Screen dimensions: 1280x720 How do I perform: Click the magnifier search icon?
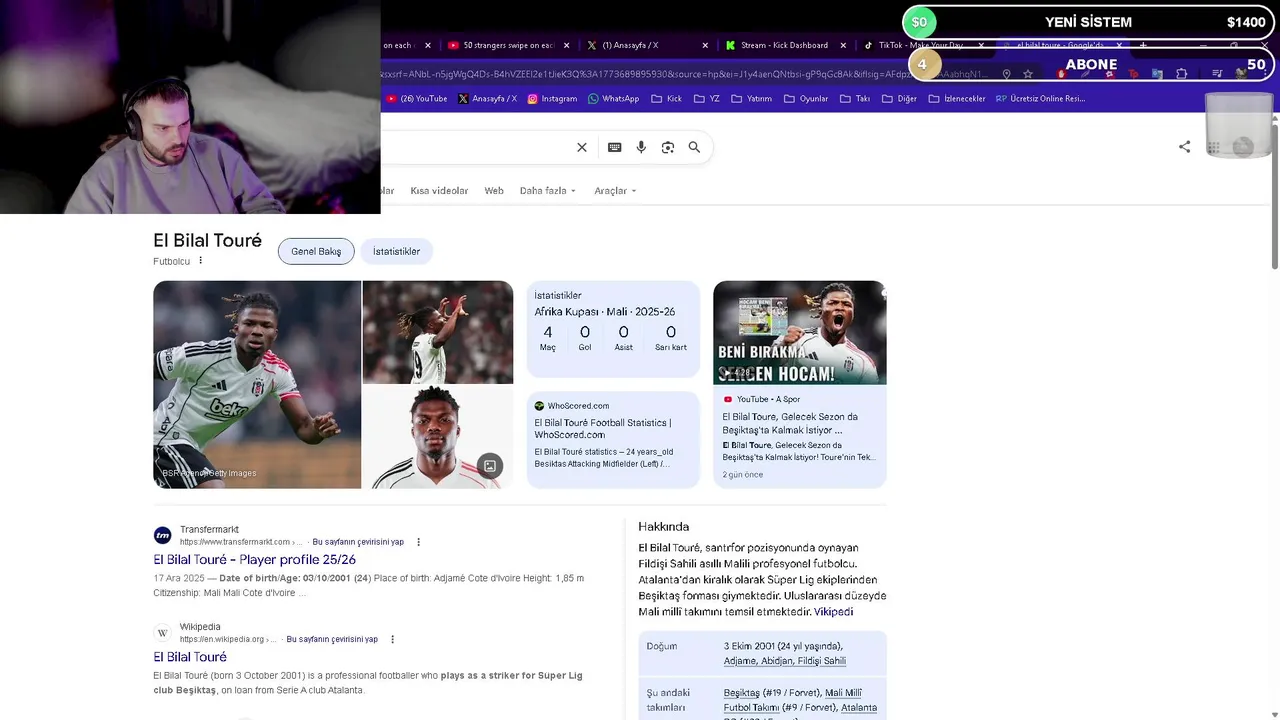[x=694, y=147]
